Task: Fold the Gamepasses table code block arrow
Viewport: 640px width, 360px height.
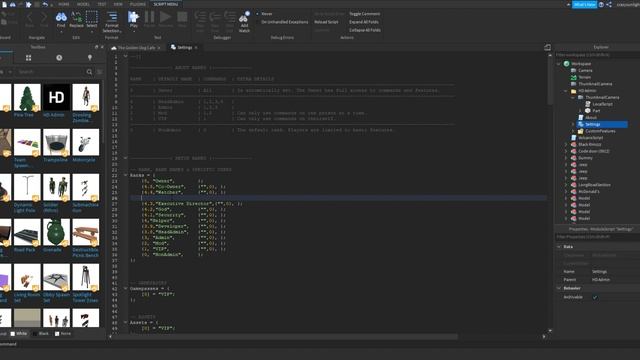Action: 125,288
